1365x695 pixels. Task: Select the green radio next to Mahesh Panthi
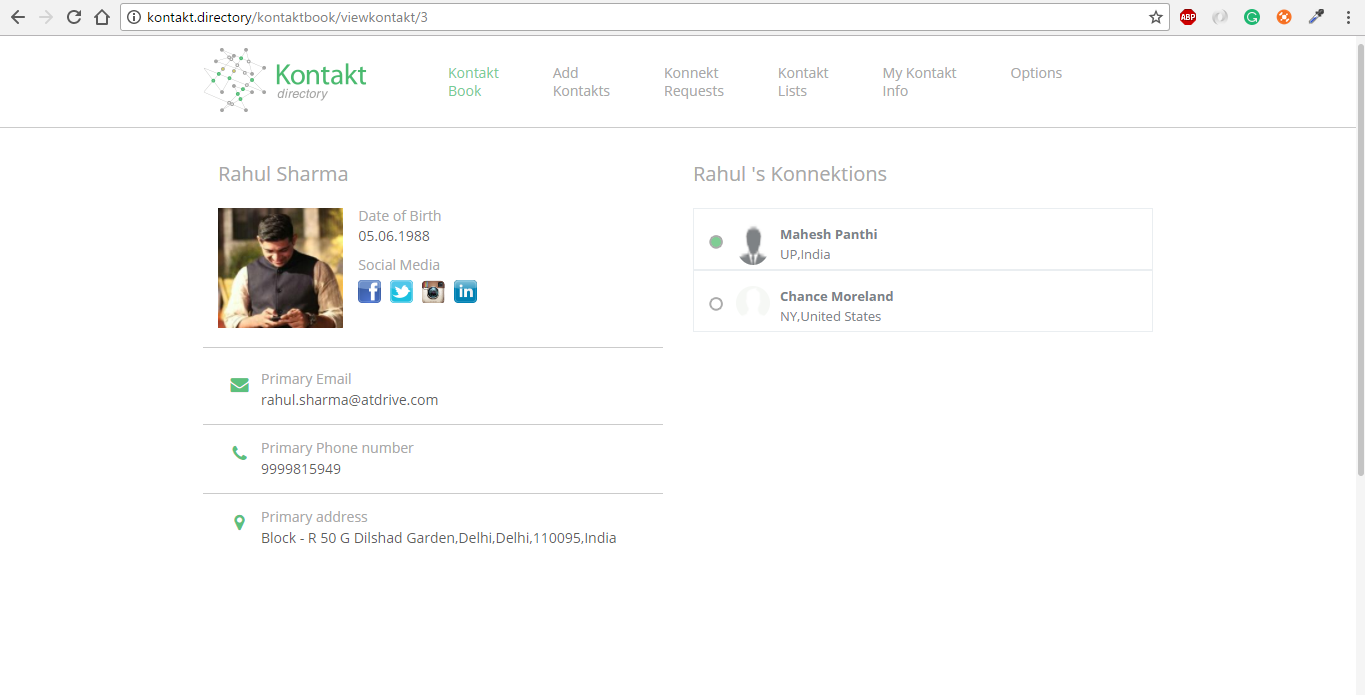tap(716, 242)
